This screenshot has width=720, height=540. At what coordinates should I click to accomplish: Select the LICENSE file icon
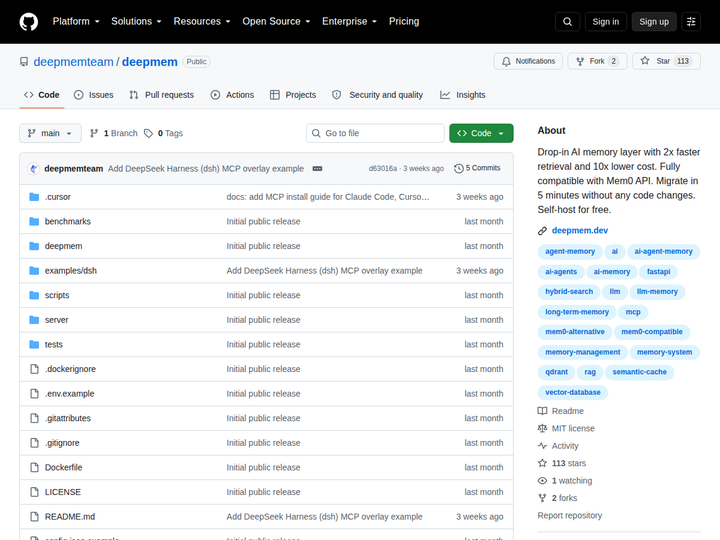tap(34, 492)
